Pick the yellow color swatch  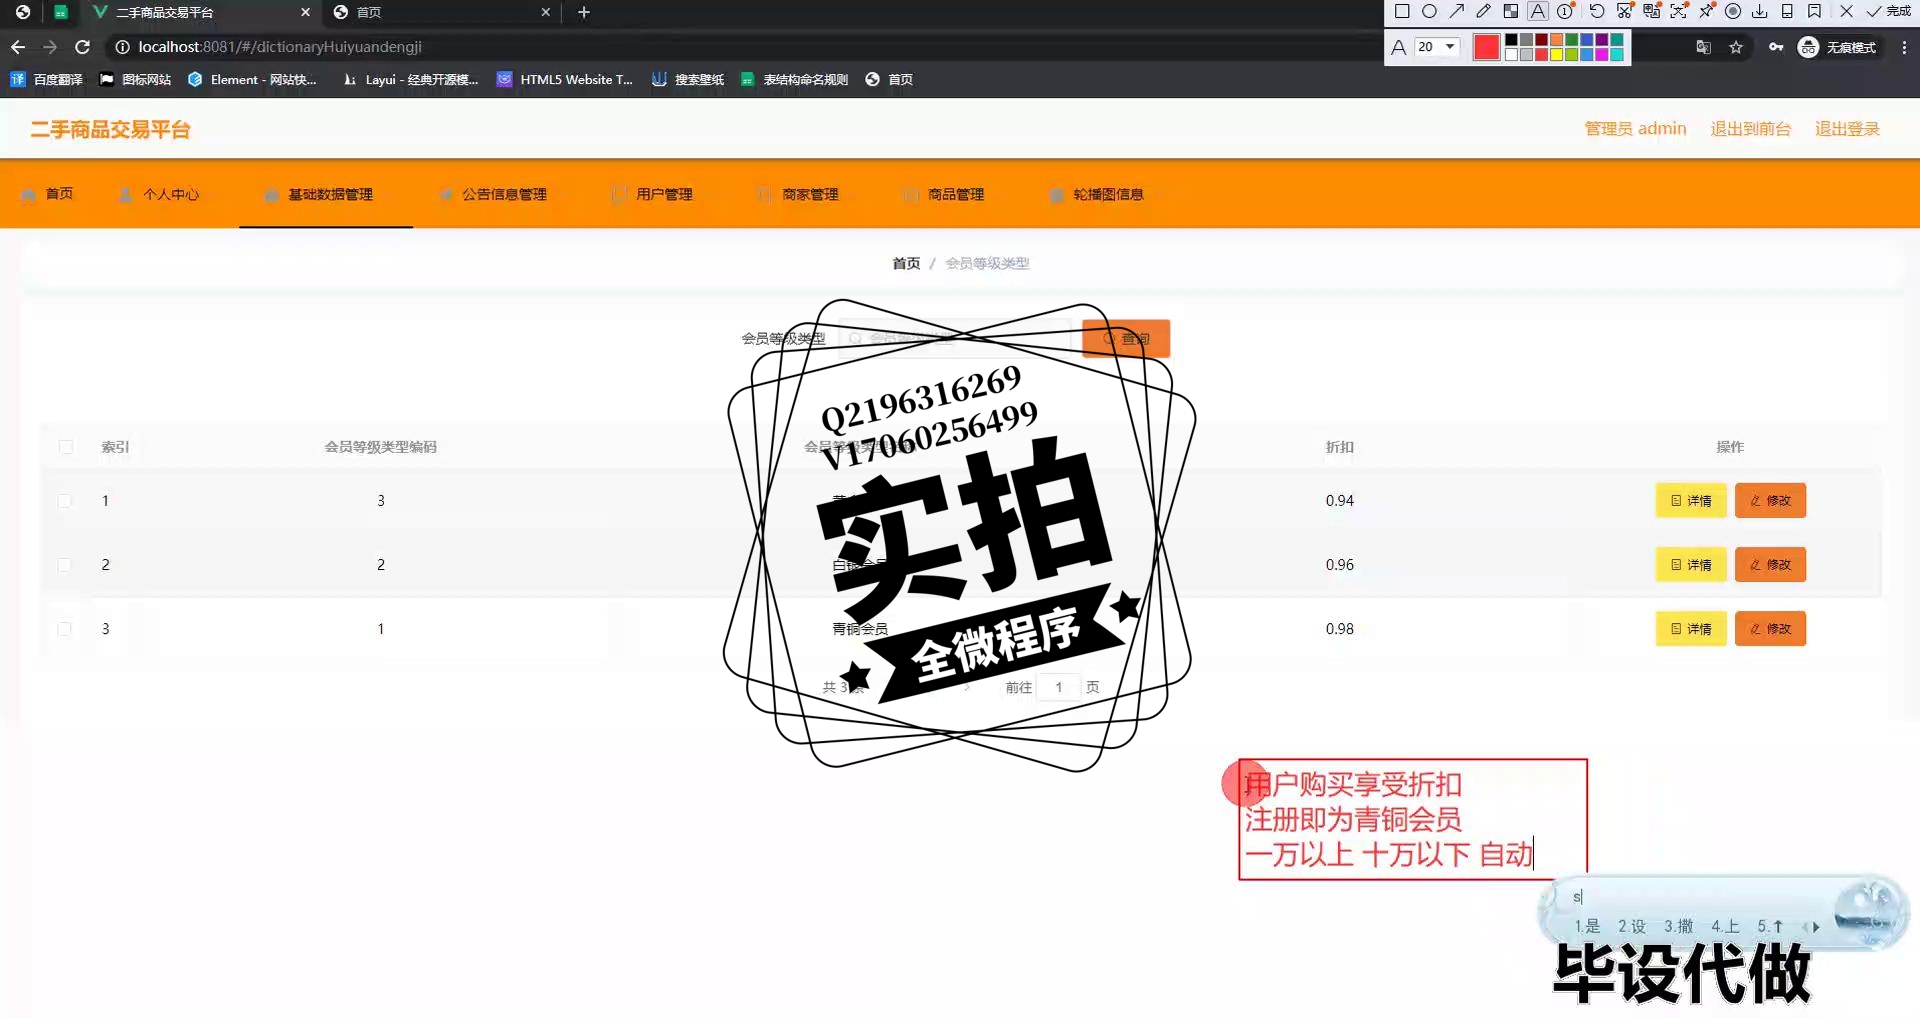(x=1556, y=54)
